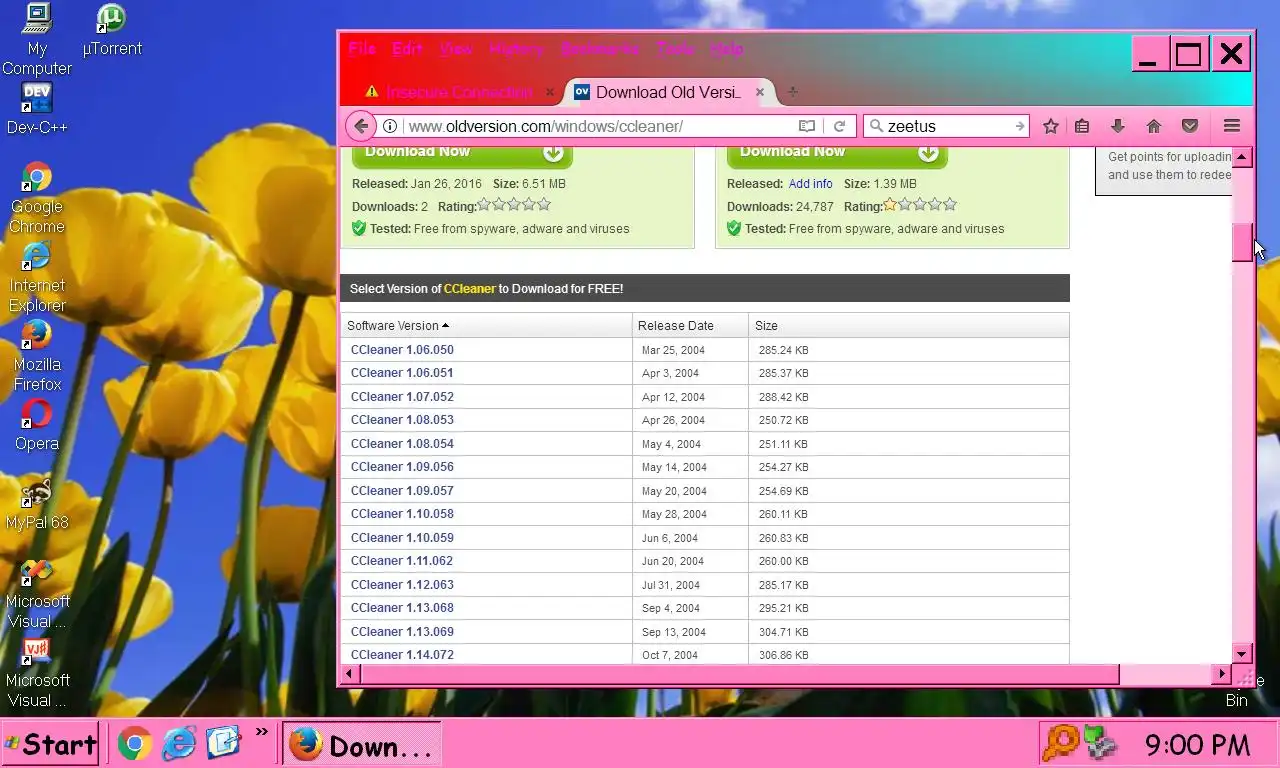Click horizontal scrollbar left arrow
Screen dimensions: 1280x768
pyautogui.click(x=350, y=674)
